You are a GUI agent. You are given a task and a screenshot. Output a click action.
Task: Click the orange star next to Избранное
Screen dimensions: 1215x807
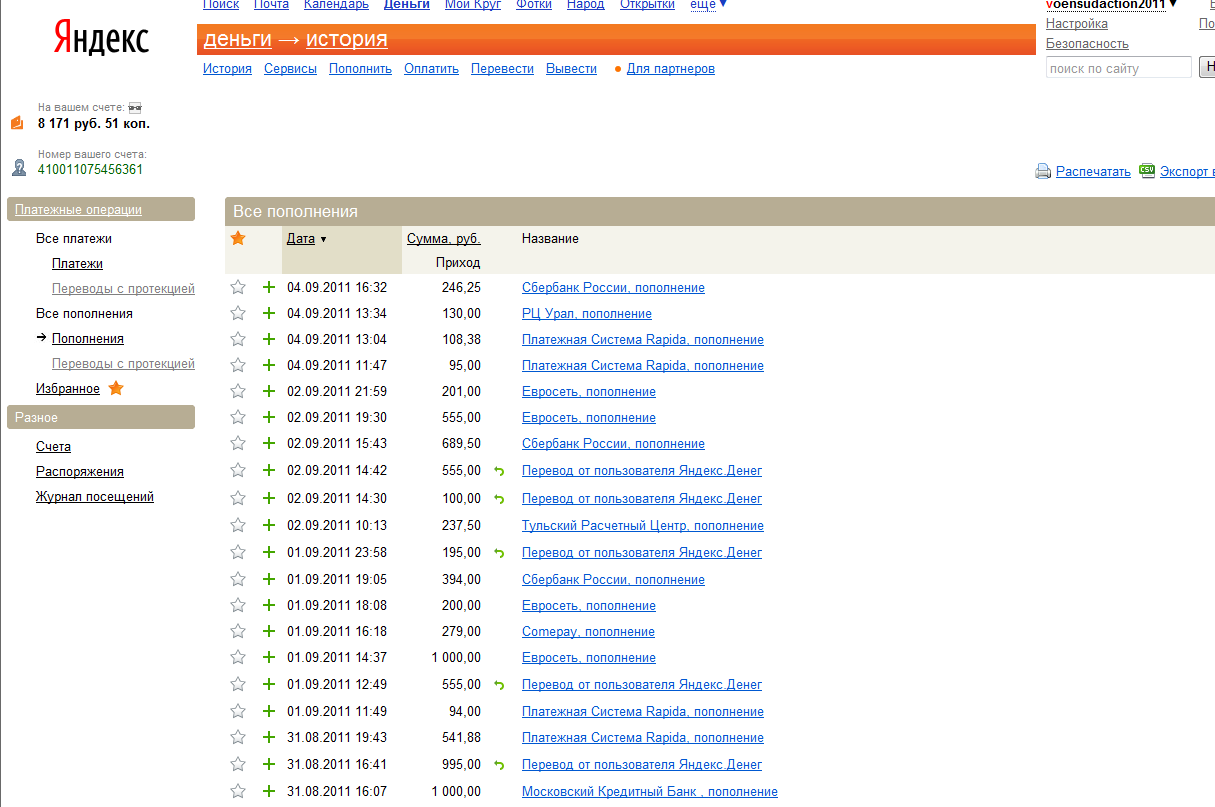click(x=116, y=388)
